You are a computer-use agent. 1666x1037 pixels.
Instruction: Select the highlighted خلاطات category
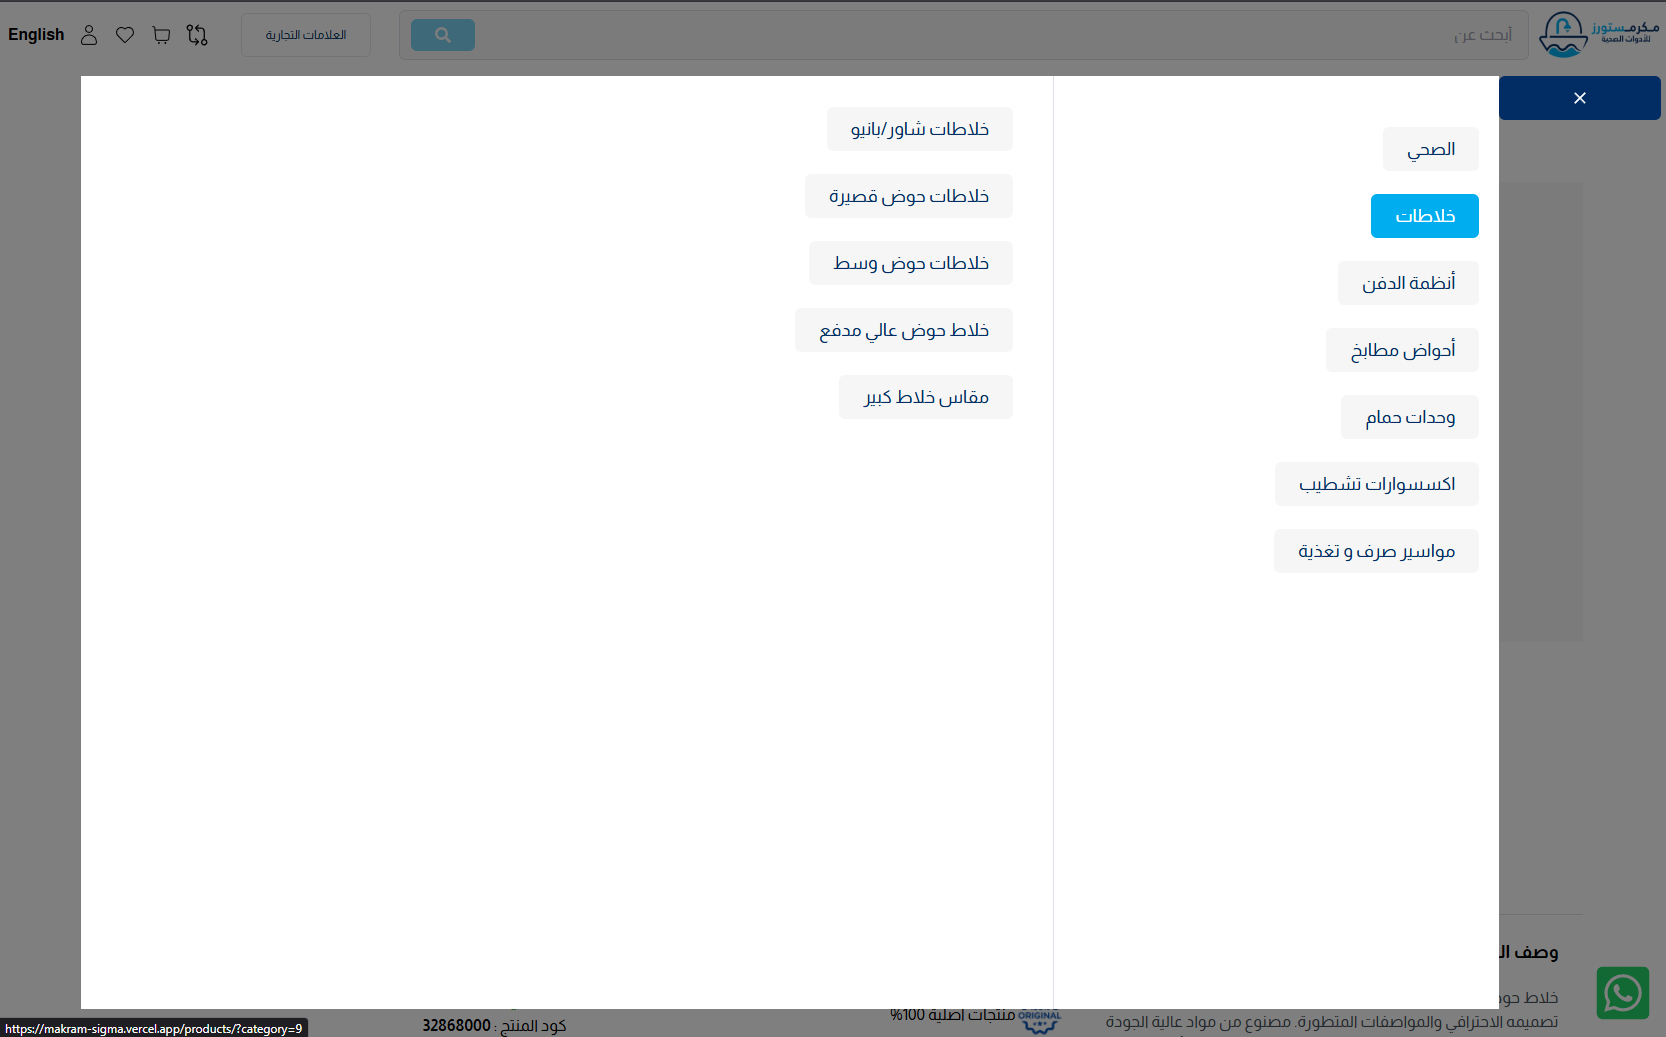coord(1424,216)
